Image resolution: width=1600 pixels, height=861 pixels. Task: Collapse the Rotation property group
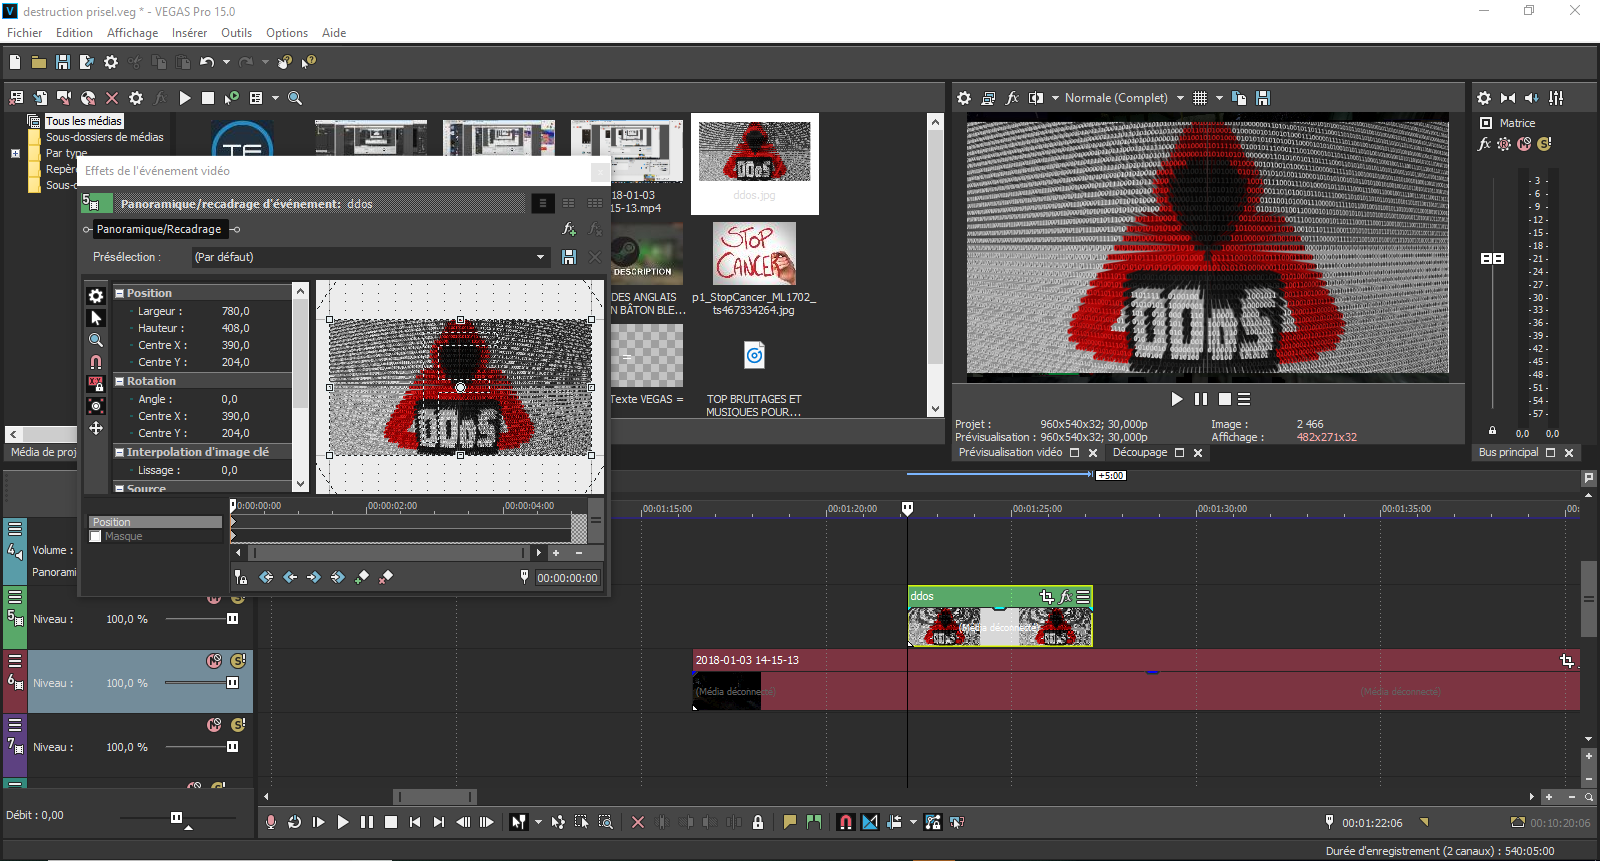(x=119, y=381)
